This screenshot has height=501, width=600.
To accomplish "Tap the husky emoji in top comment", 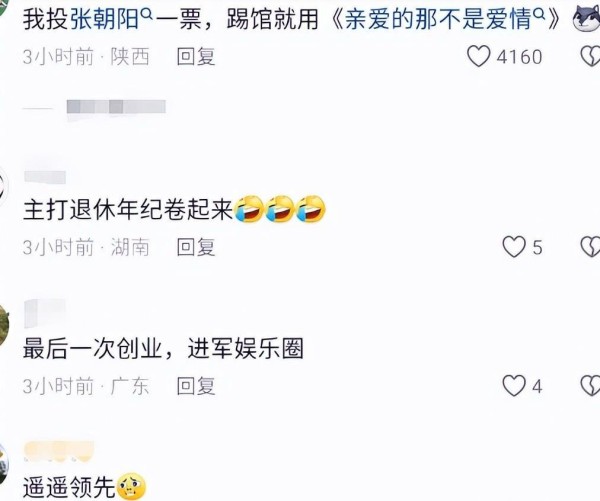I will (x=586, y=18).
